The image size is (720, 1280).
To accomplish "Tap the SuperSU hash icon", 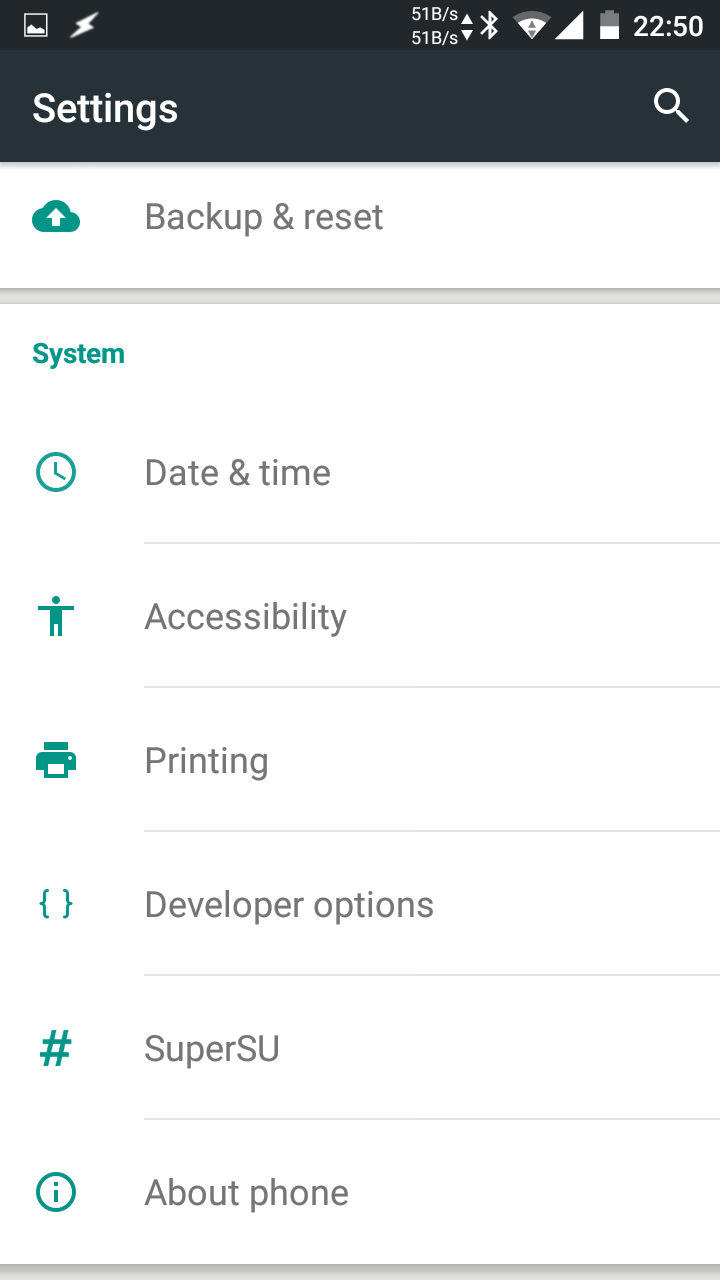I will pyautogui.click(x=56, y=1049).
